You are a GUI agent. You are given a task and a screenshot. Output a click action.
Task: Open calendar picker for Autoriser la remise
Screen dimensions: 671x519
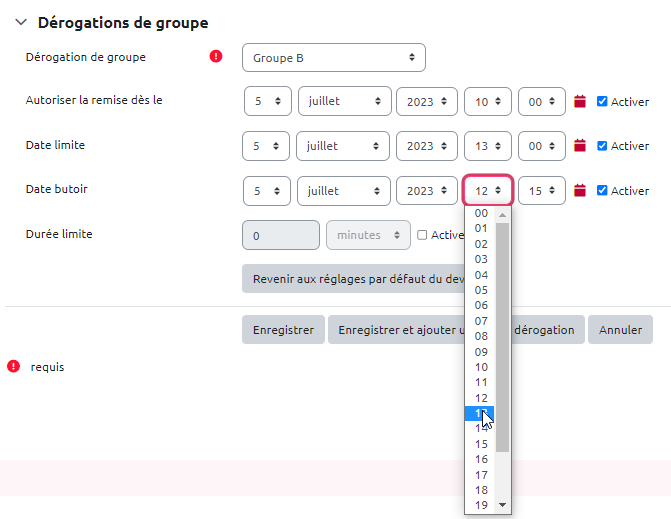click(x=580, y=101)
